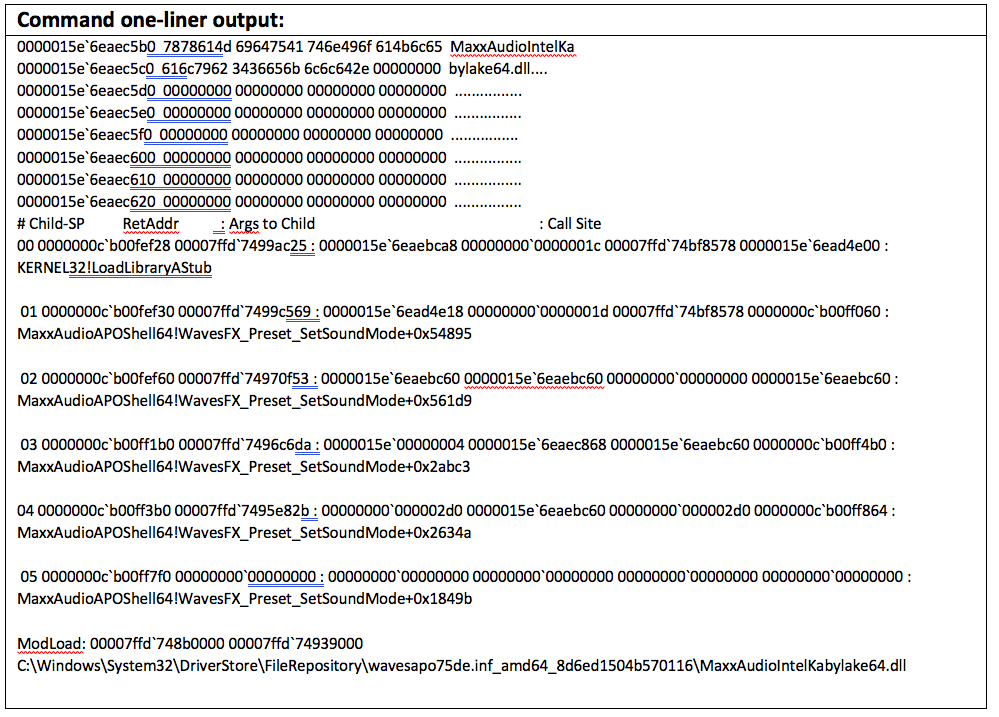Click return address 00007ffd`7499ac25
This screenshot has width=999, height=717.
point(241,246)
